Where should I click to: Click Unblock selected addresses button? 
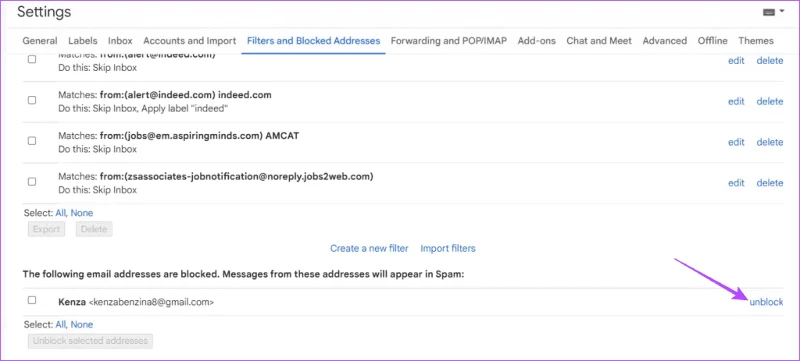click(90, 341)
